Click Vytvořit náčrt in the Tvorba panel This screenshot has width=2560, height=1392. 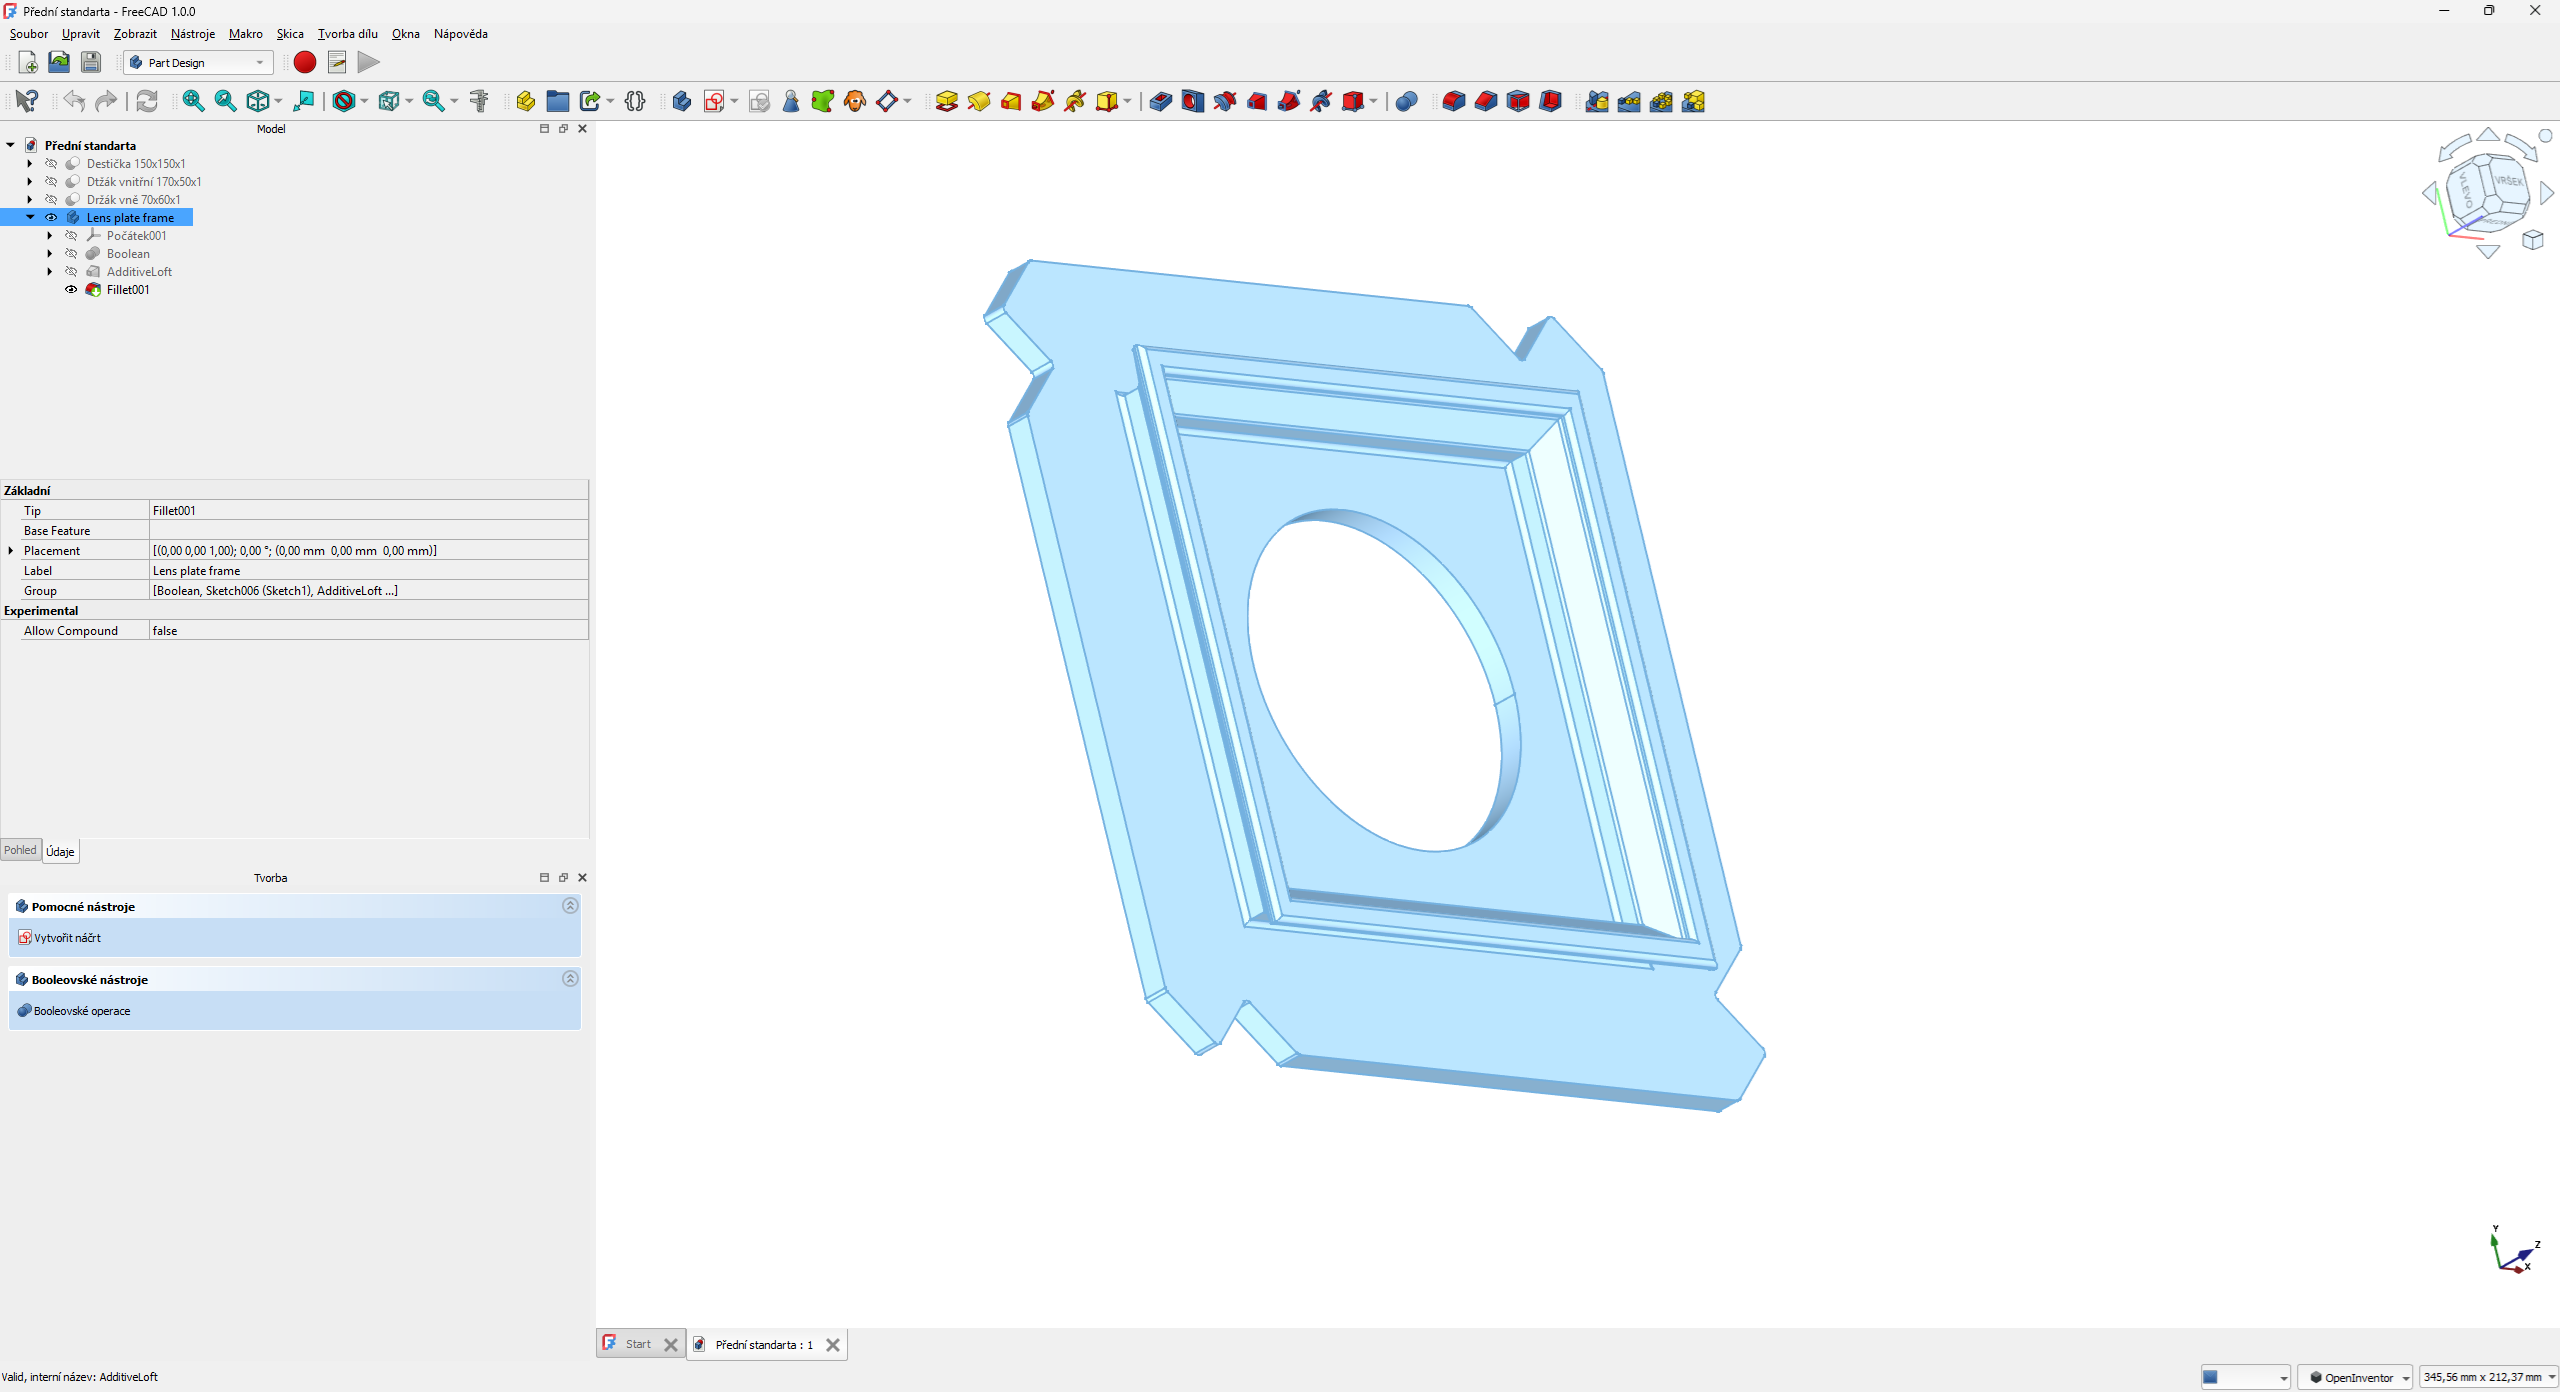(67, 938)
